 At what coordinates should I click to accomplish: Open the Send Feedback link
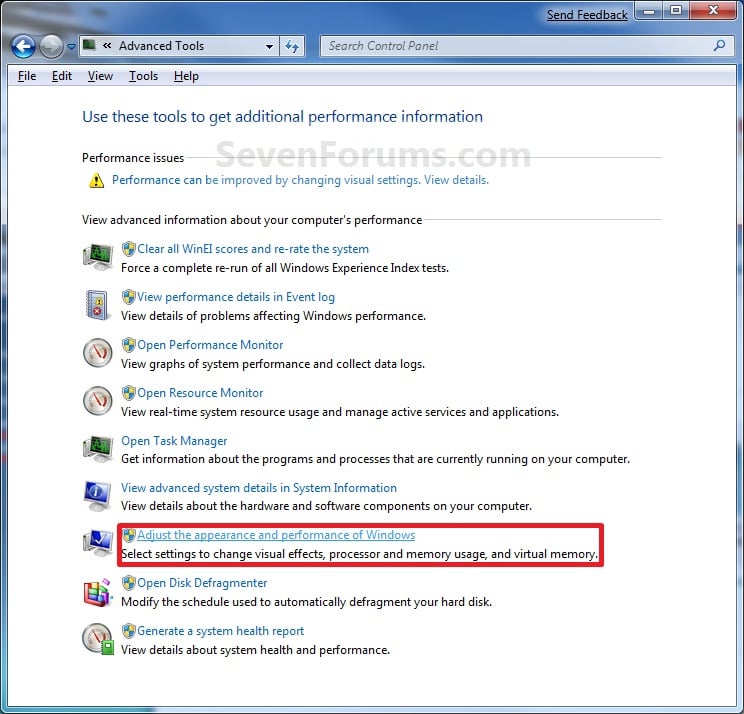pyautogui.click(x=587, y=15)
